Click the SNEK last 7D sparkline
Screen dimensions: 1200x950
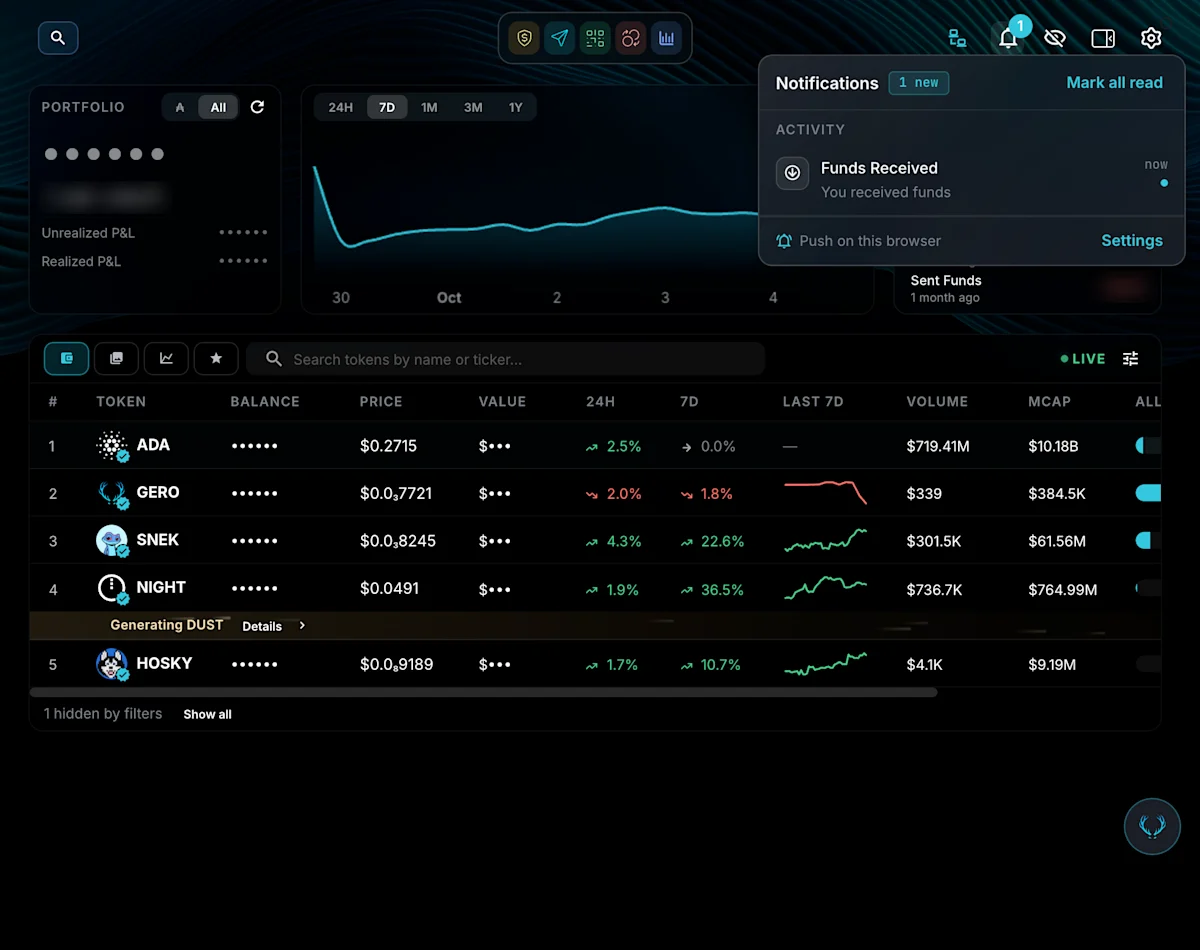coord(826,541)
